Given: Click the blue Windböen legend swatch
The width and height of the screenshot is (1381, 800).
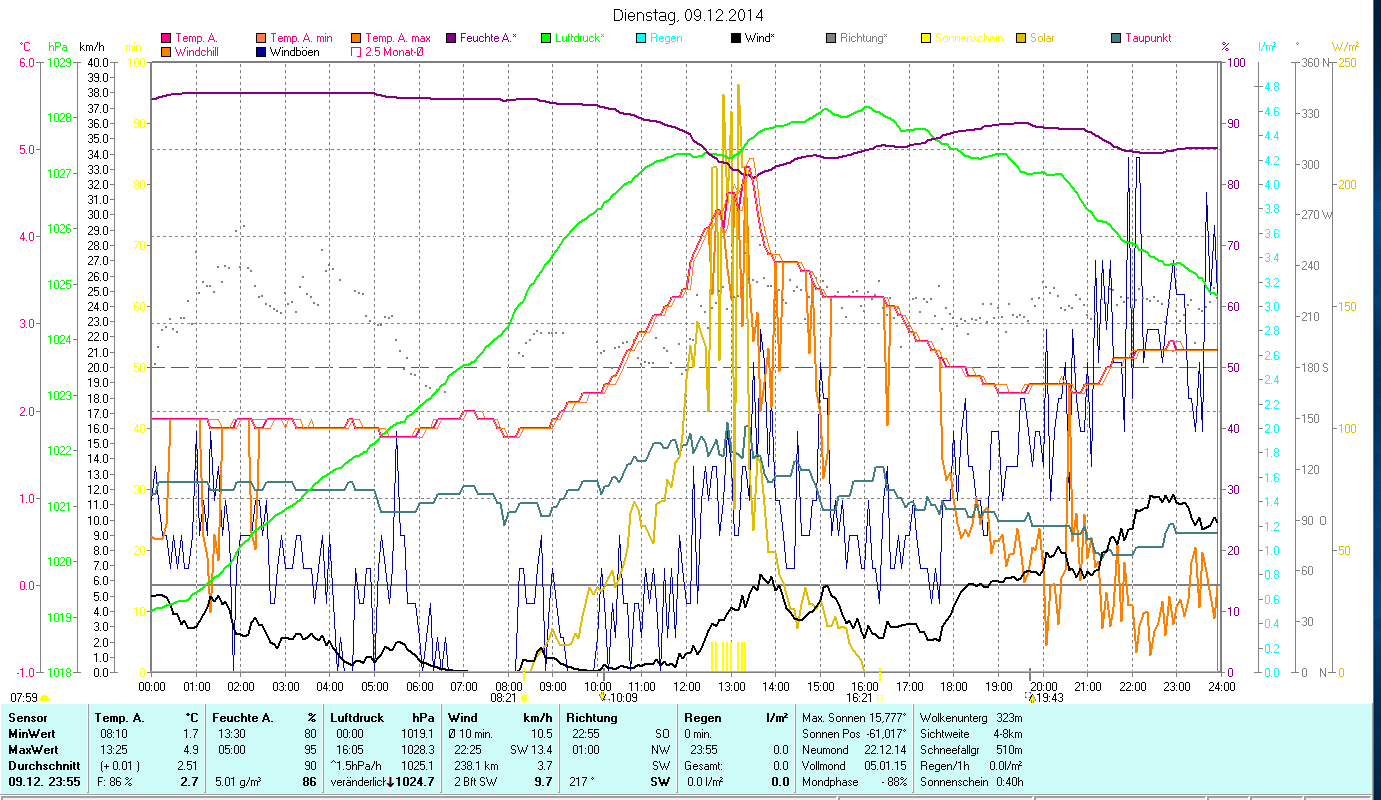Looking at the screenshot, I should pyautogui.click(x=261, y=52).
